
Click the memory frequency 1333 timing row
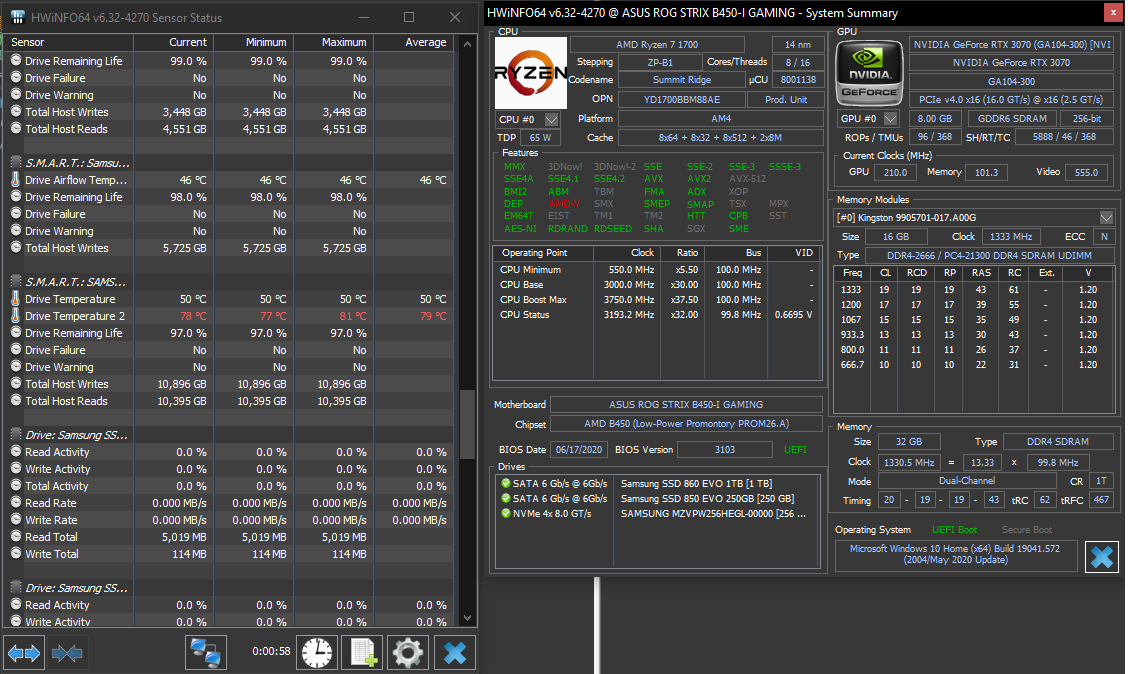tap(974, 289)
